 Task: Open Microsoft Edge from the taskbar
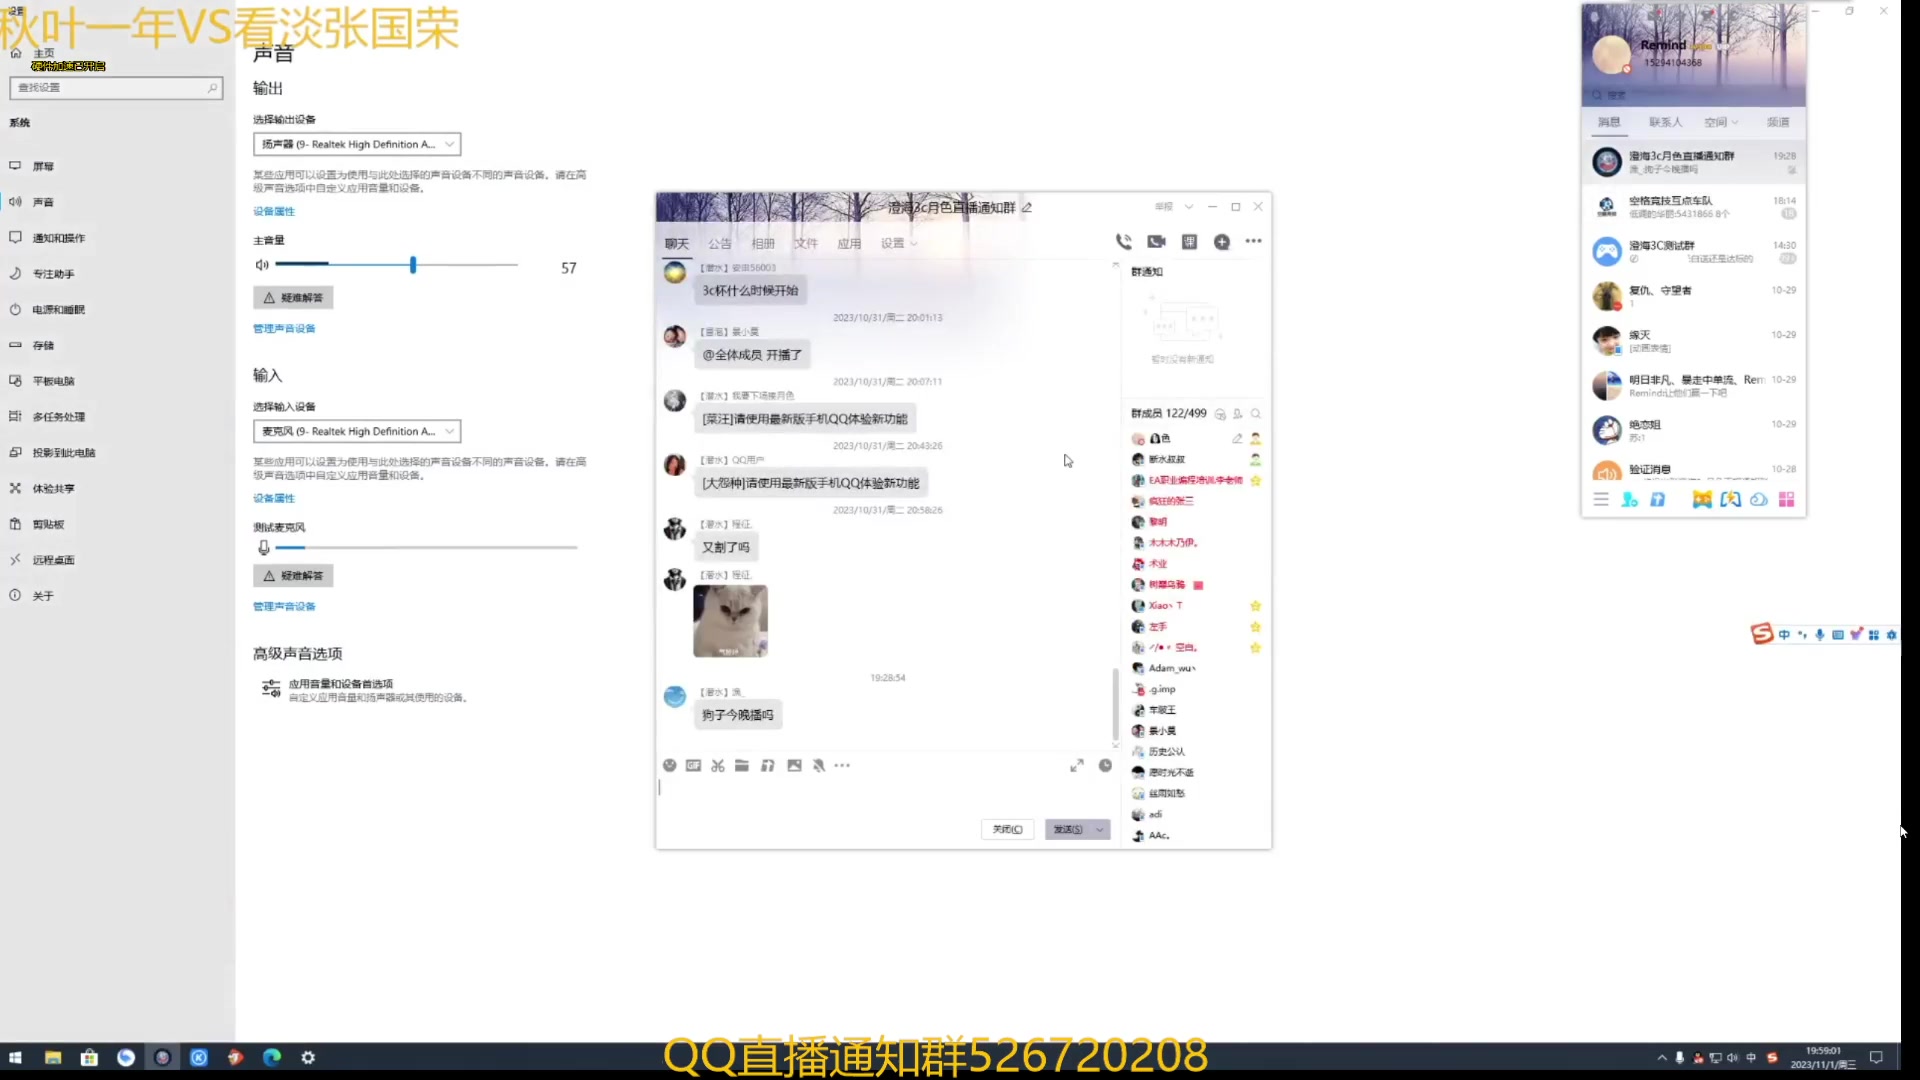pyautogui.click(x=272, y=1057)
